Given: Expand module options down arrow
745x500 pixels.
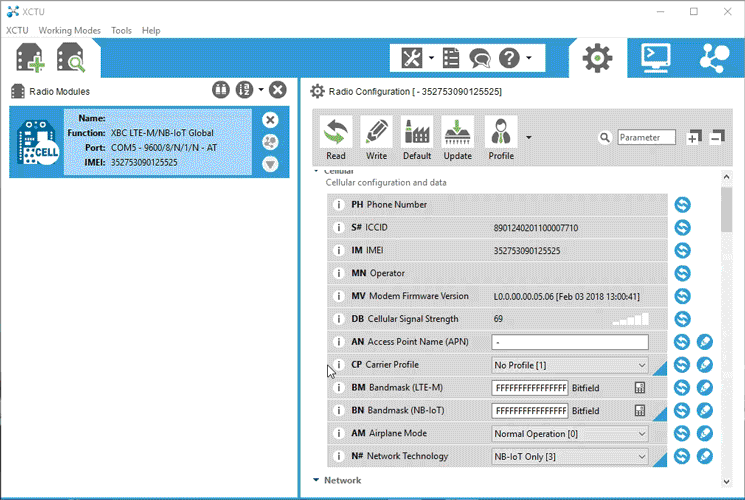Looking at the screenshot, I should [270, 164].
